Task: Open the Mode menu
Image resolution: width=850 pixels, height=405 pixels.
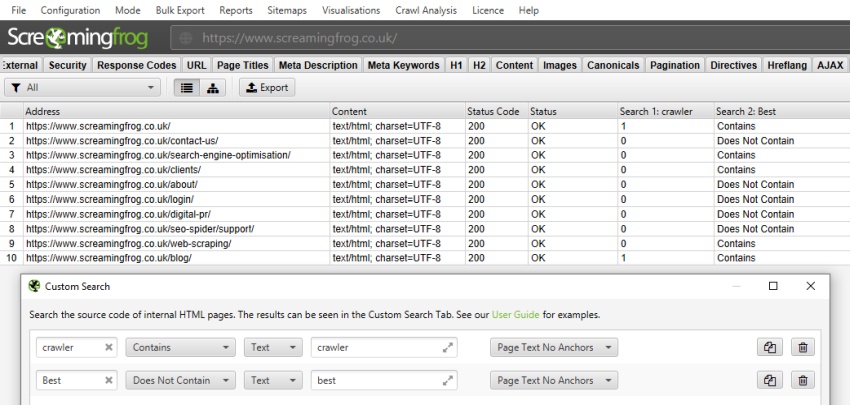Action: pos(128,10)
